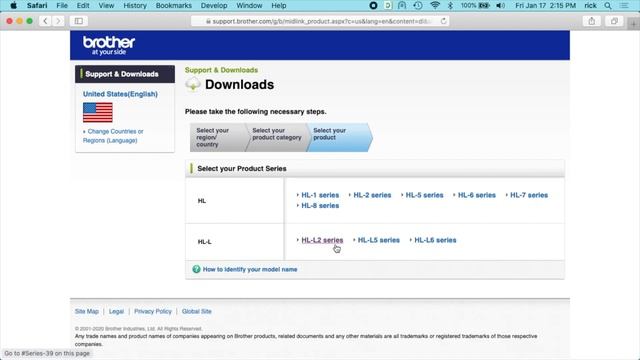Open the Safari application menu

37,6
